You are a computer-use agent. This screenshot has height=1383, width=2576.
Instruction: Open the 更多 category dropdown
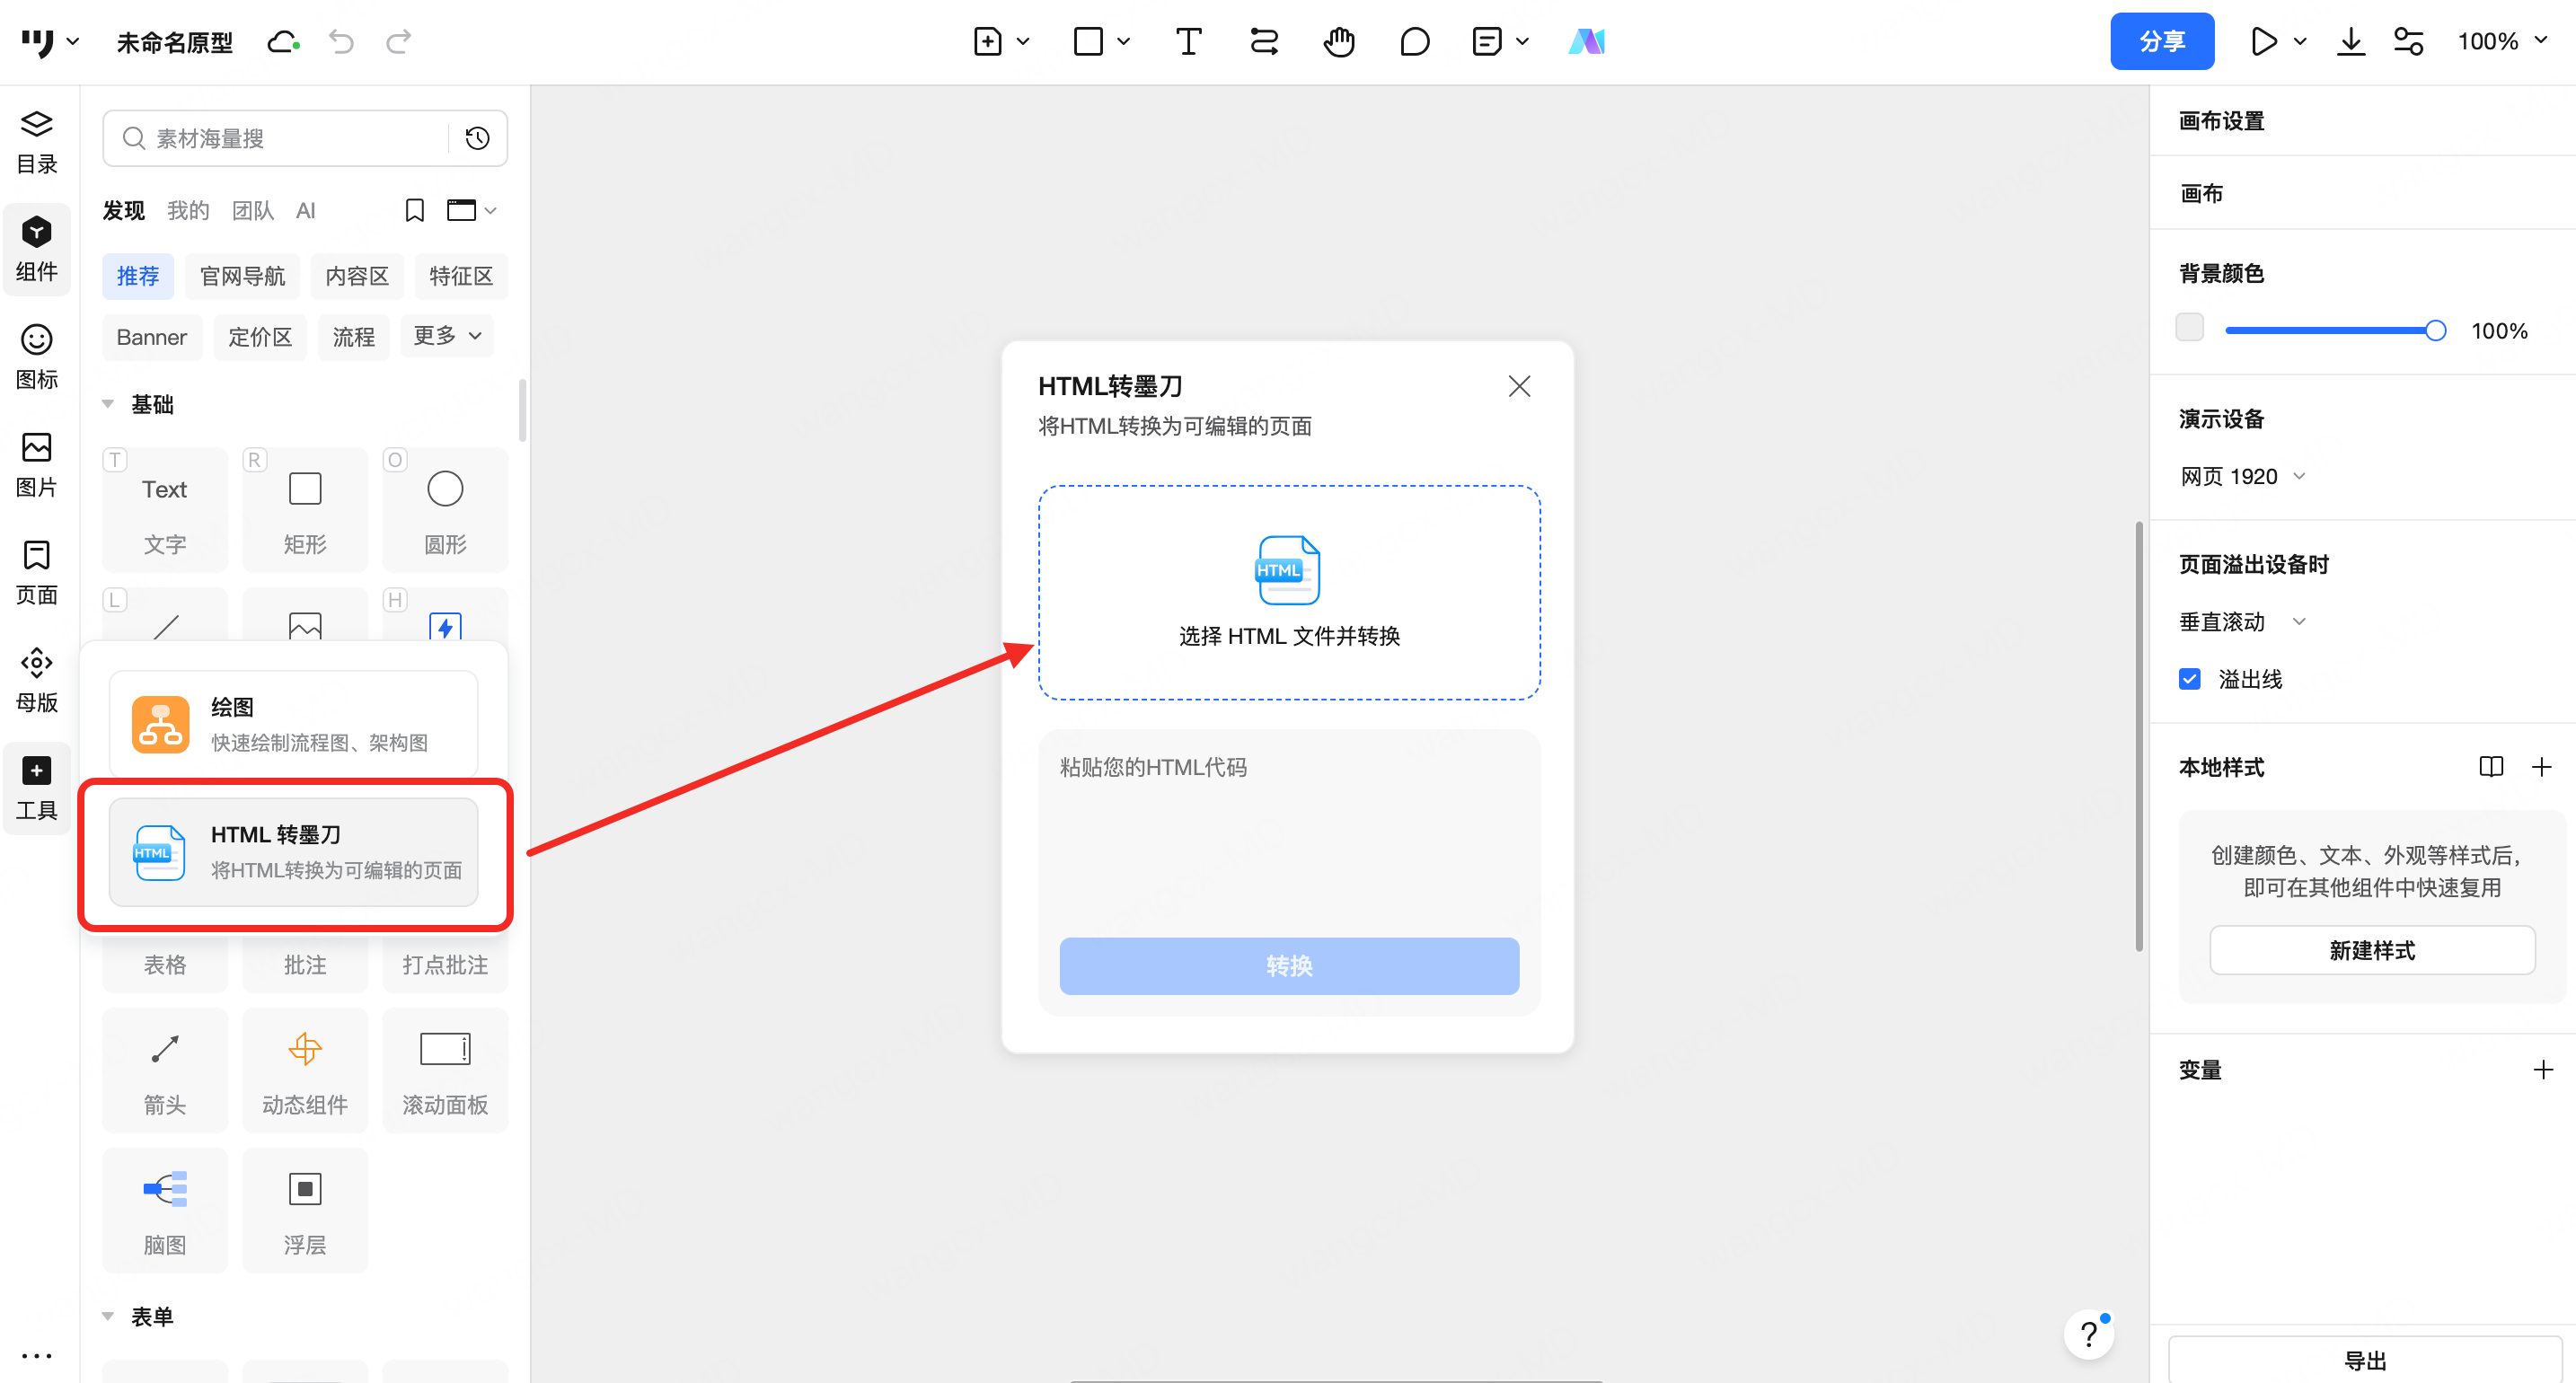(447, 336)
